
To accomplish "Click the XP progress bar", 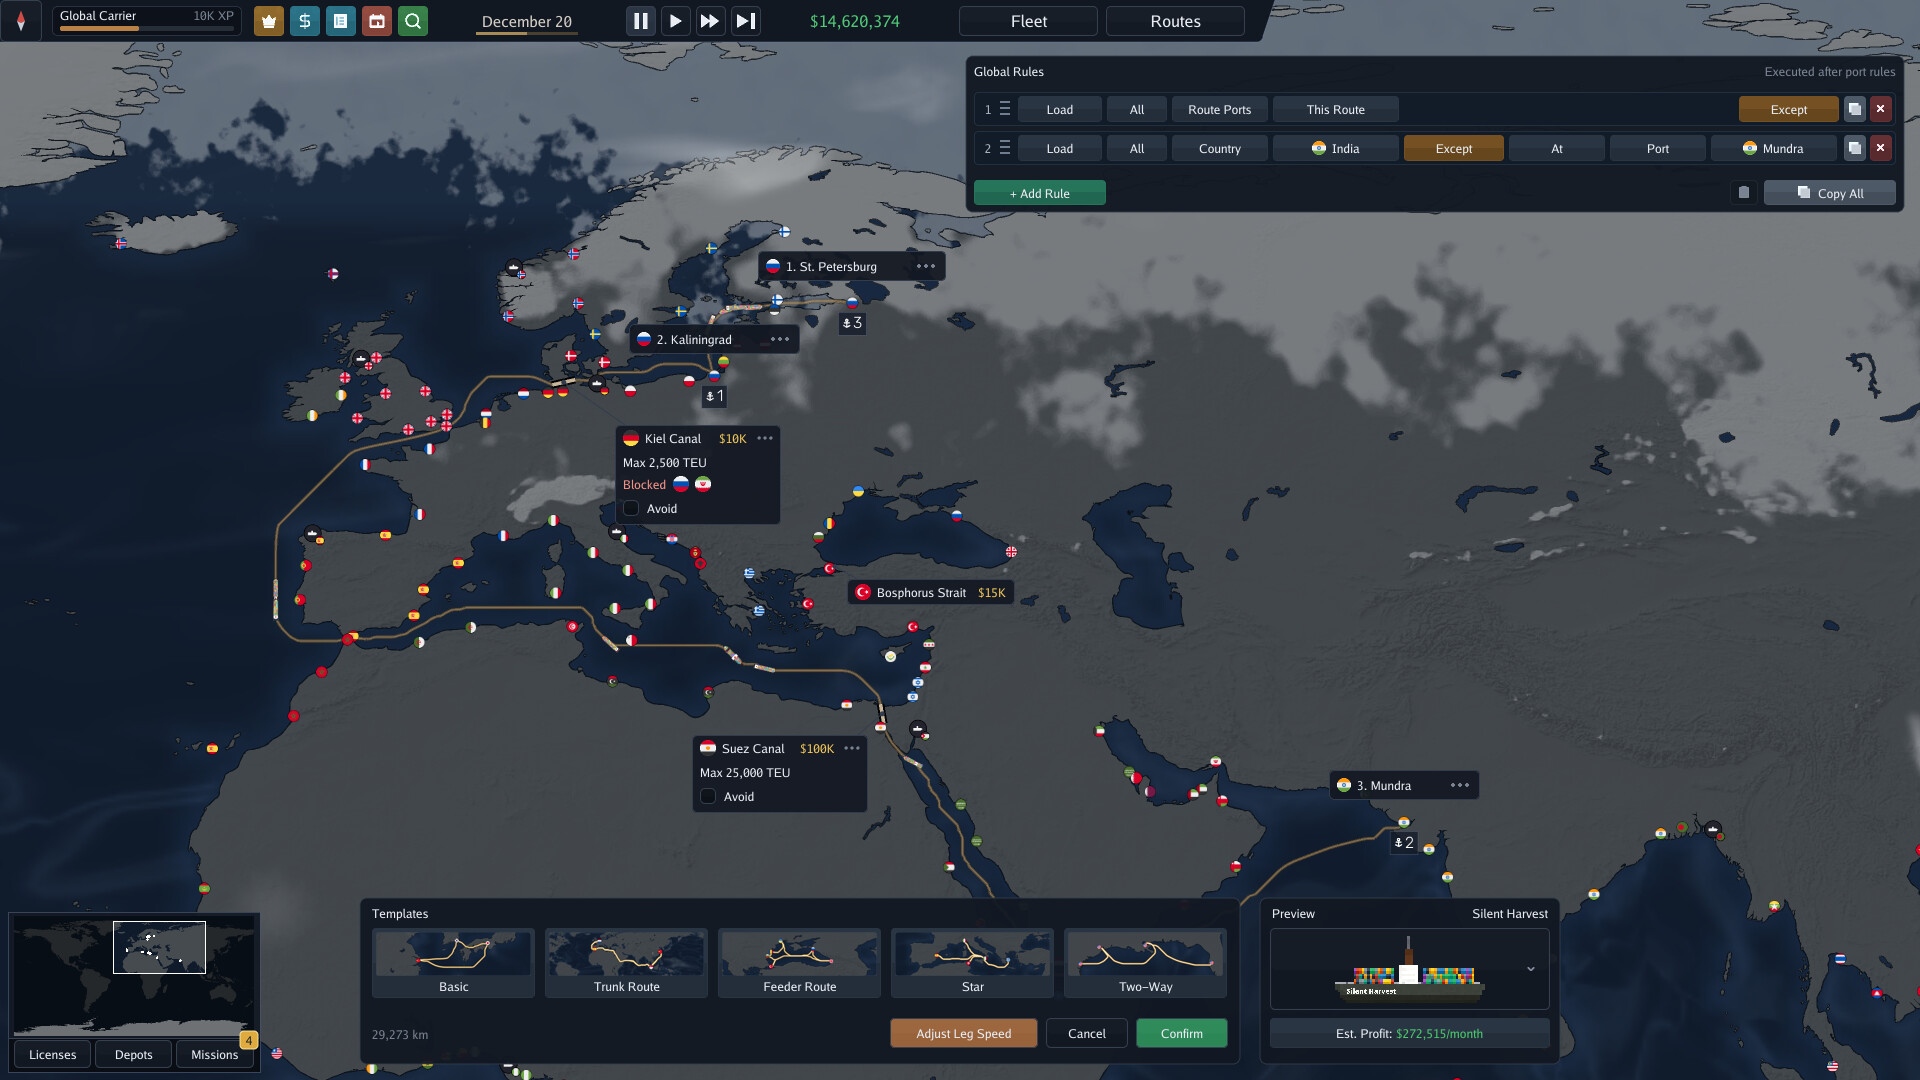I will (146, 28).
